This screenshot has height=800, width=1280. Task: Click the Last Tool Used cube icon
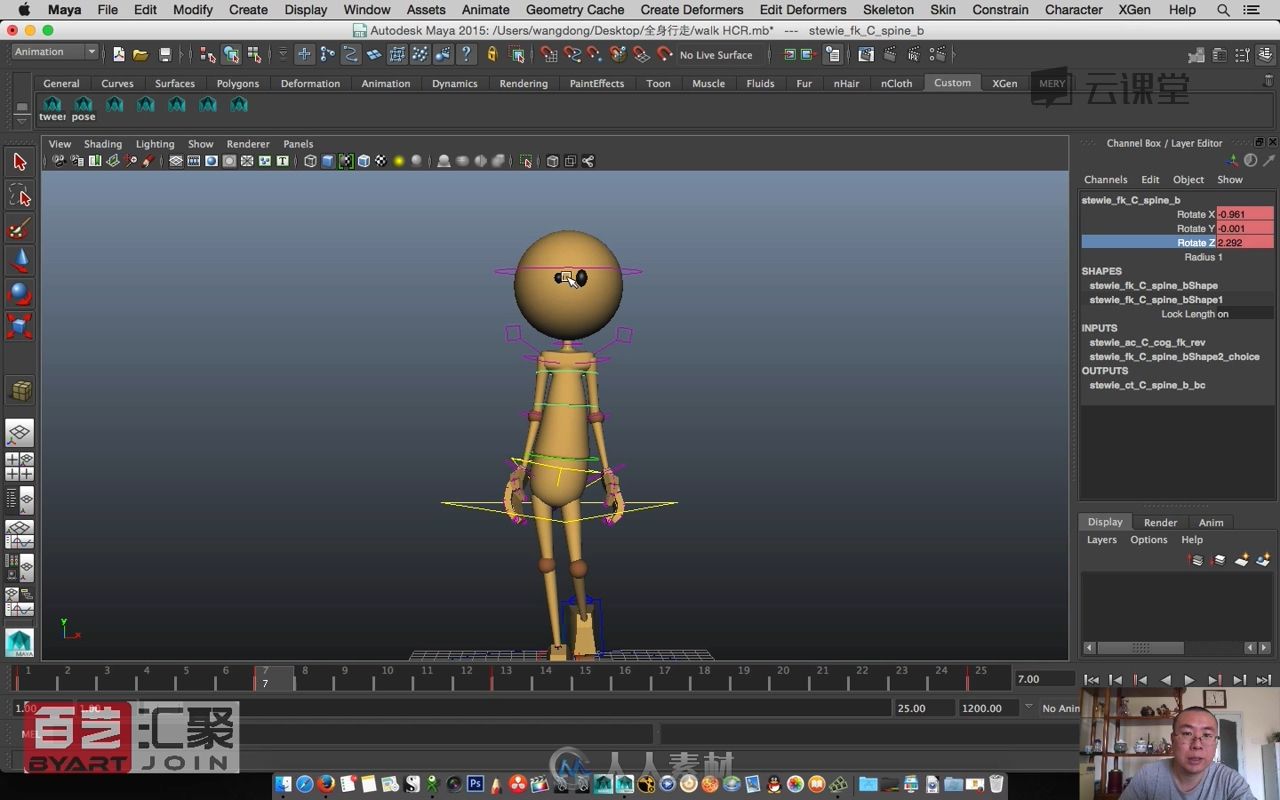click(x=19, y=390)
